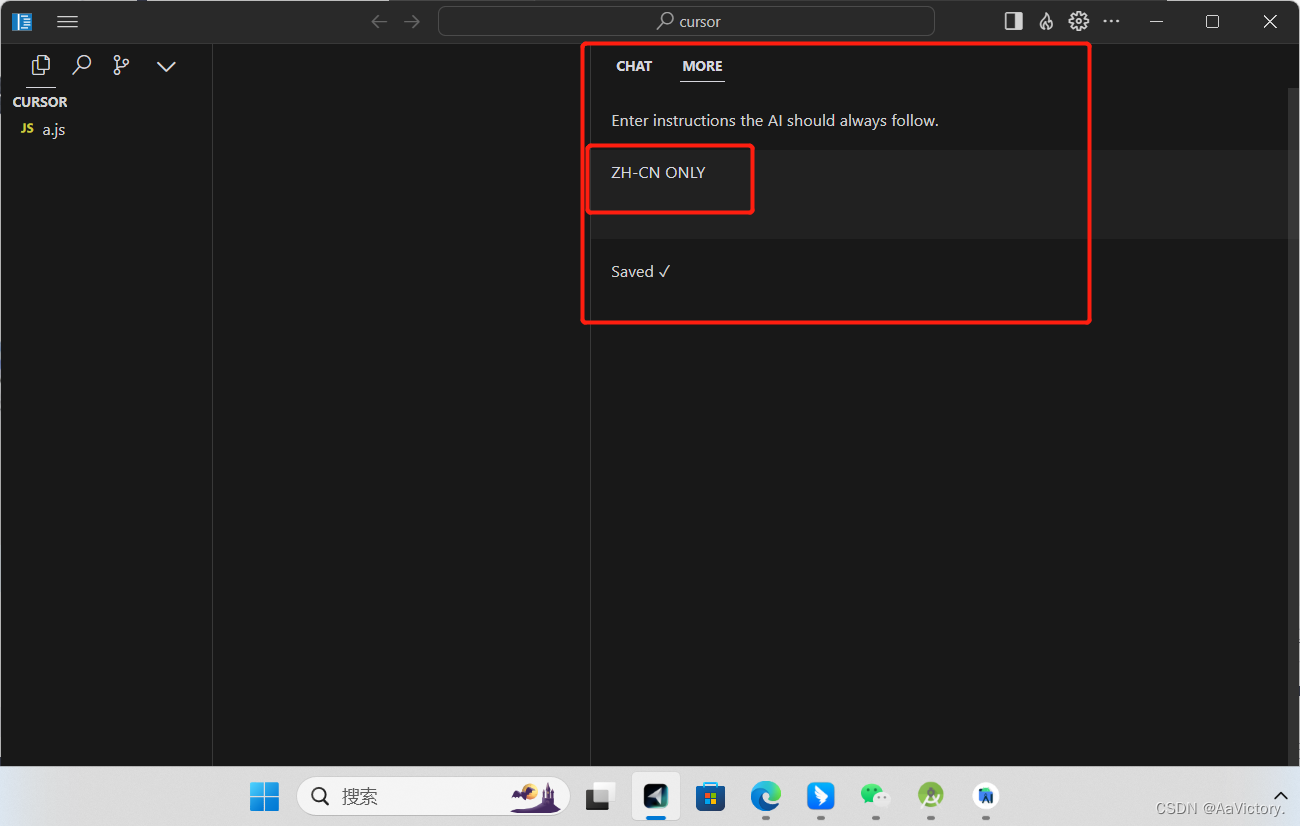This screenshot has width=1300, height=826.
Task: Show hidden system tray icons chevron
Action: [x=1281, y=796]
